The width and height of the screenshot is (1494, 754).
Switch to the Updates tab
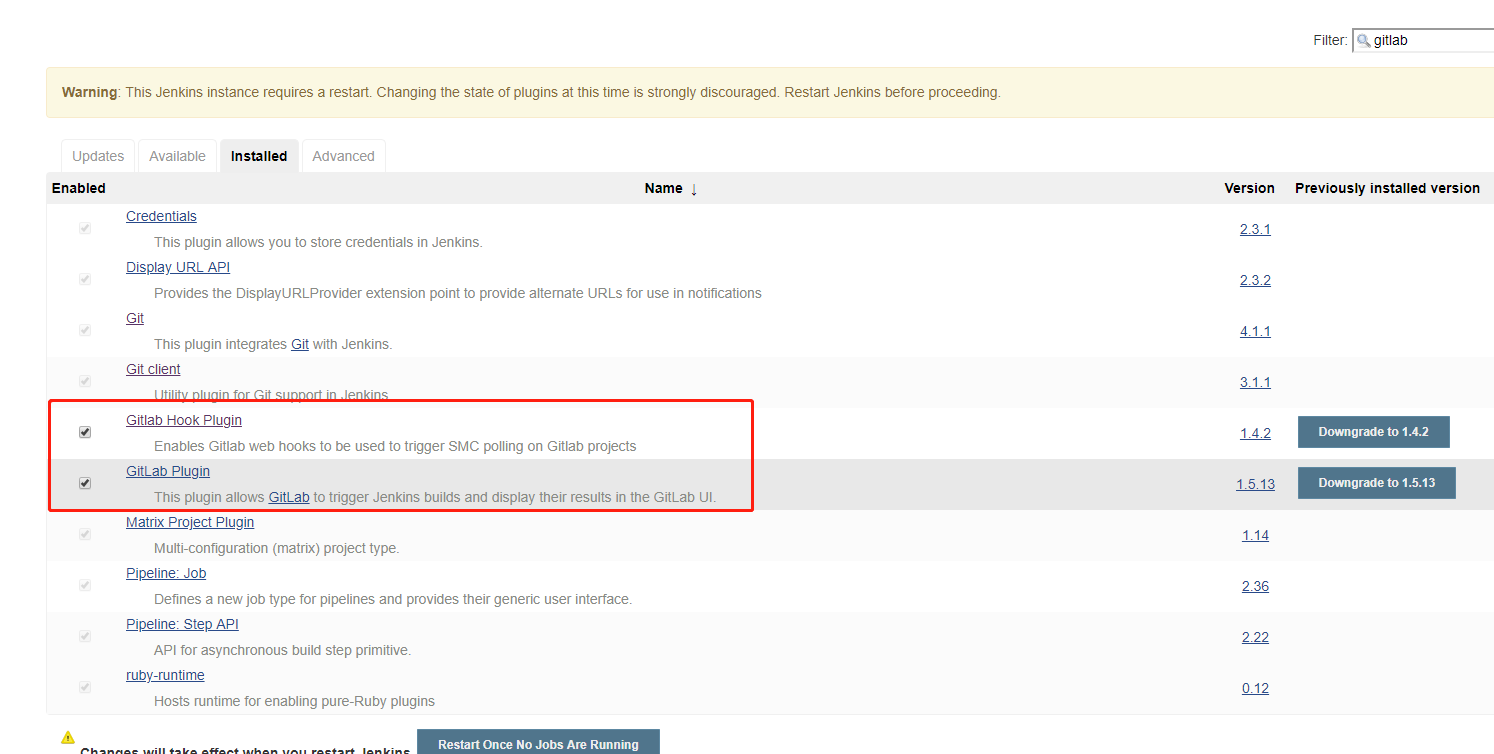pos(98,156)
